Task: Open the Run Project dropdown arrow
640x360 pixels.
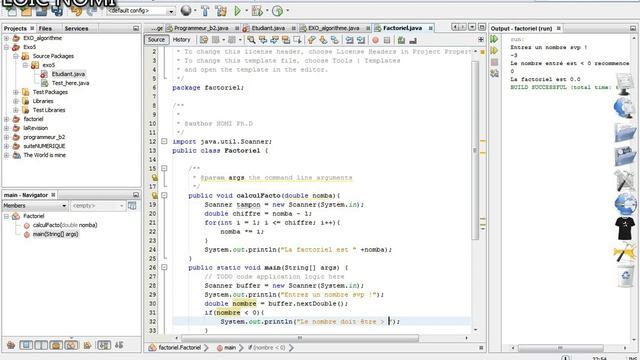Action: (246, 11)
